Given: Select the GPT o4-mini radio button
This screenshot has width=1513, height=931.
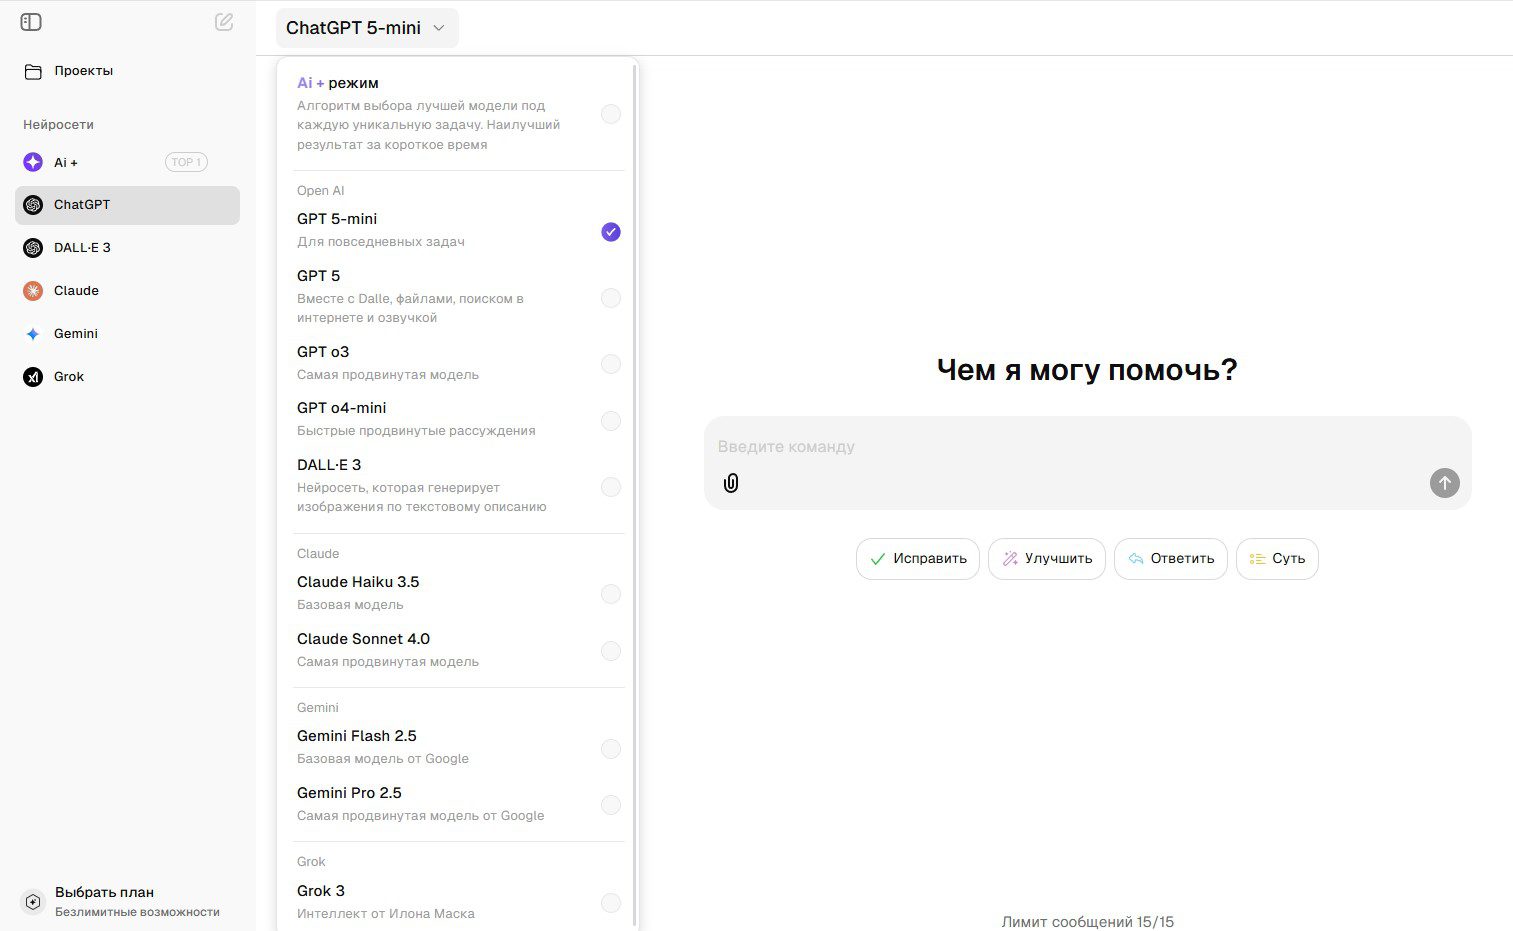Looking at the screenshot, I should pyautogui.click(x=611, y=421).
